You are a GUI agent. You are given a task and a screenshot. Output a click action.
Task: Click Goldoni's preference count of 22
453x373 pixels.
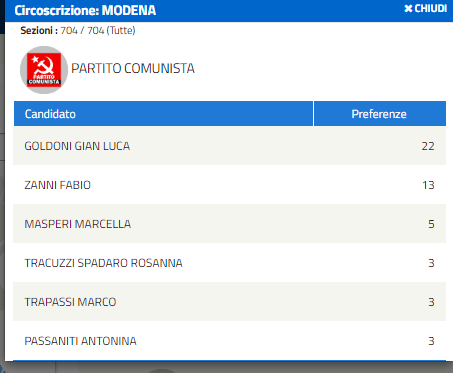428,146
